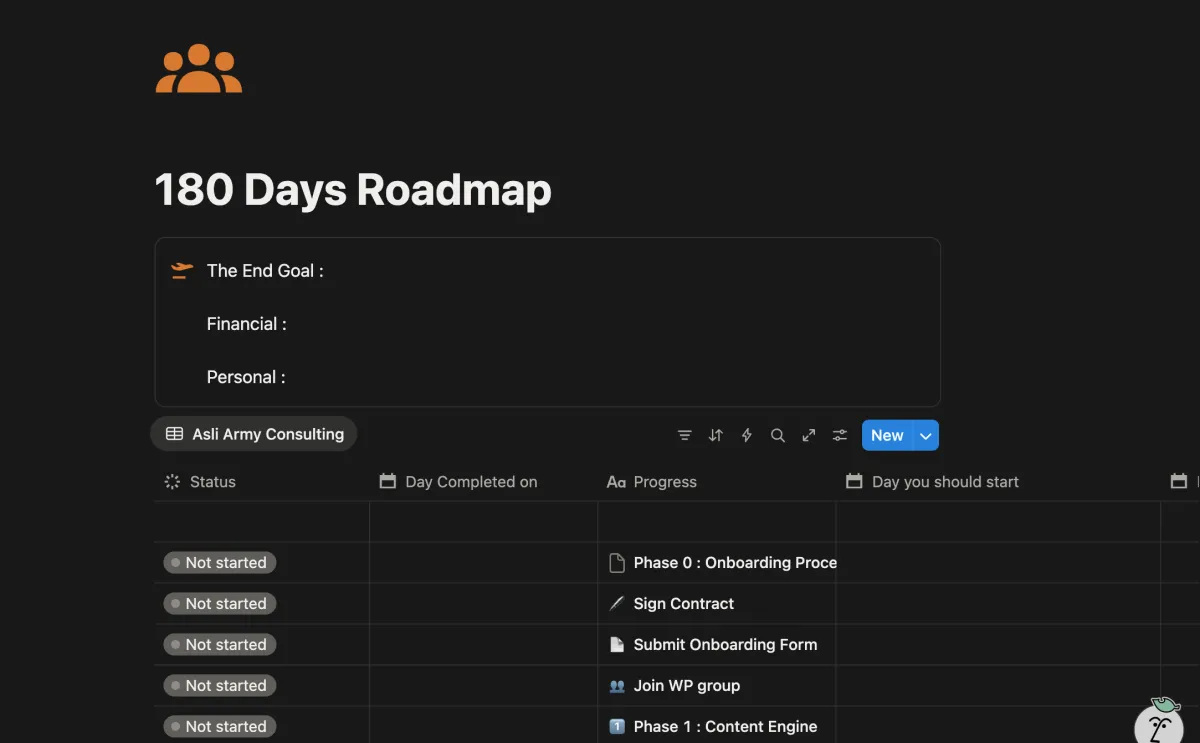Click the 180 Days Roadmap title
This screenshot has width=1200, height=743.
click(353, 190)
